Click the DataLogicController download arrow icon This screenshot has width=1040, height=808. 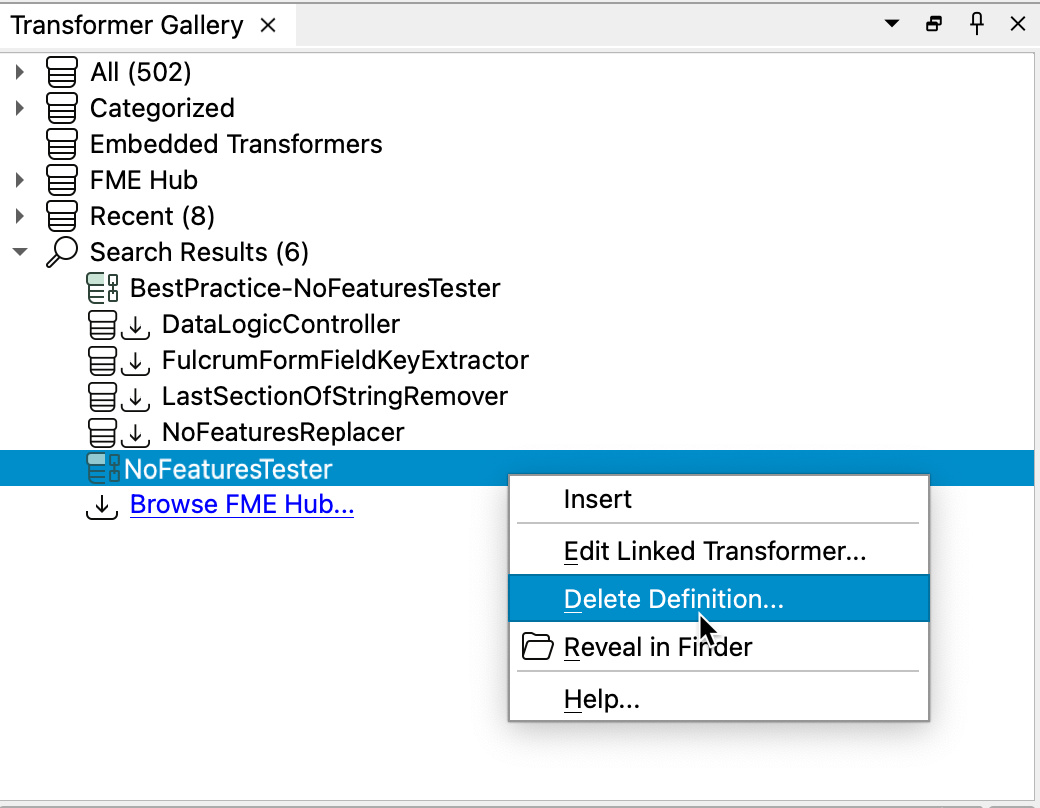[x=135, y=326]
